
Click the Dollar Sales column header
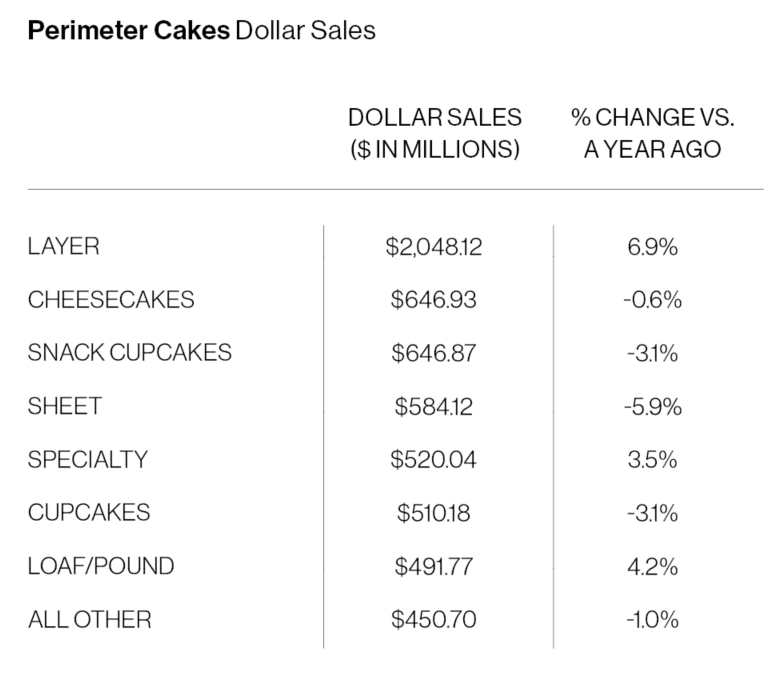[x=434, y=133]
